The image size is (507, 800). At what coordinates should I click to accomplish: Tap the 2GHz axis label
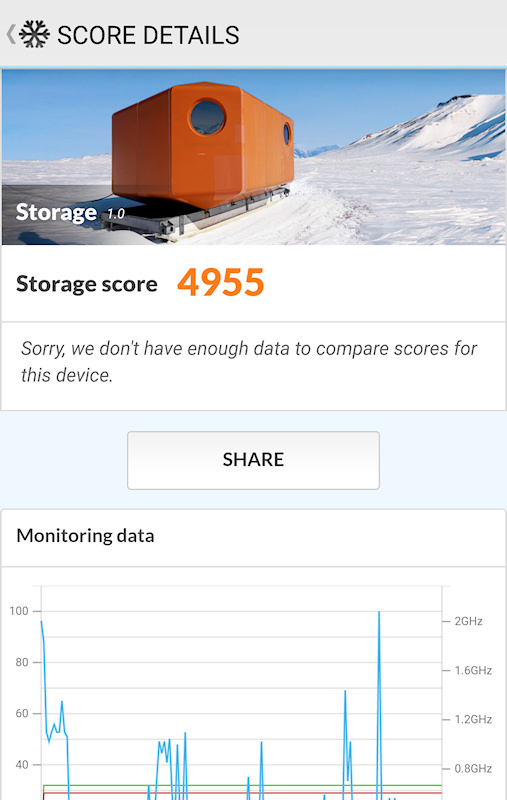468,621
